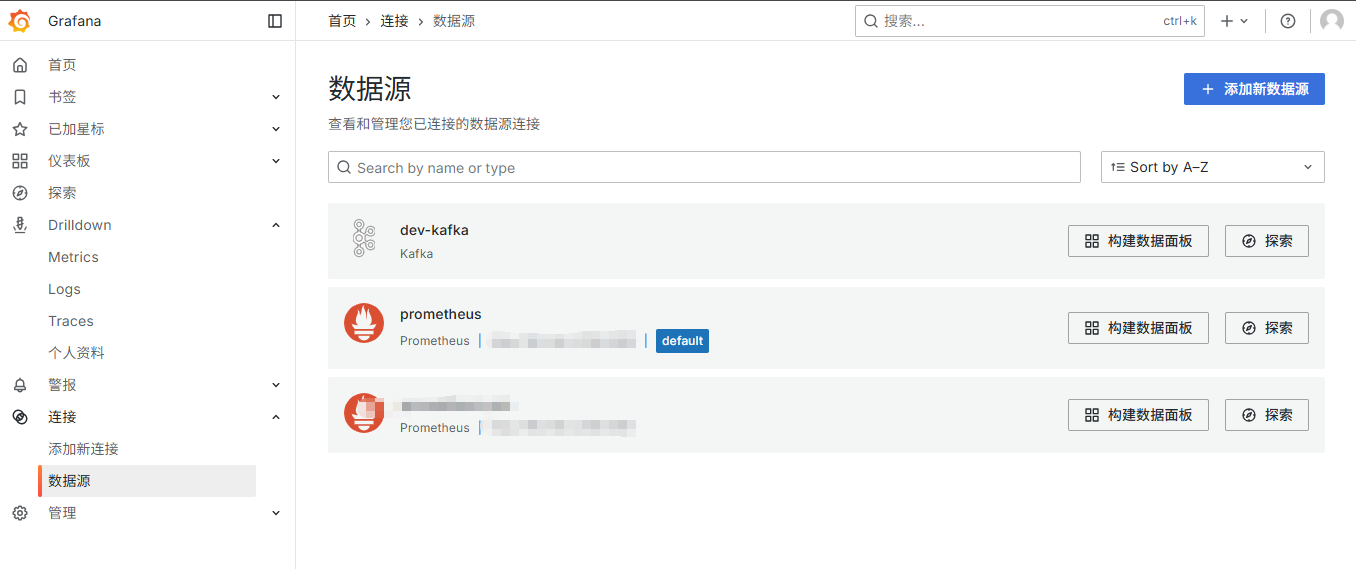Screen dimensions: 1356x569
Task: Click 首页 in the breadcrumb
Action: pos(342,21)
